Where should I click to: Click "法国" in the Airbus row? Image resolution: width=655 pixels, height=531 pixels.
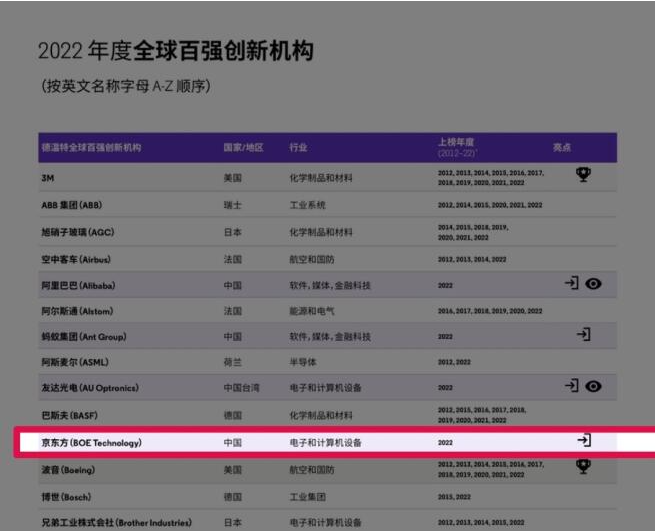(233, 259)
